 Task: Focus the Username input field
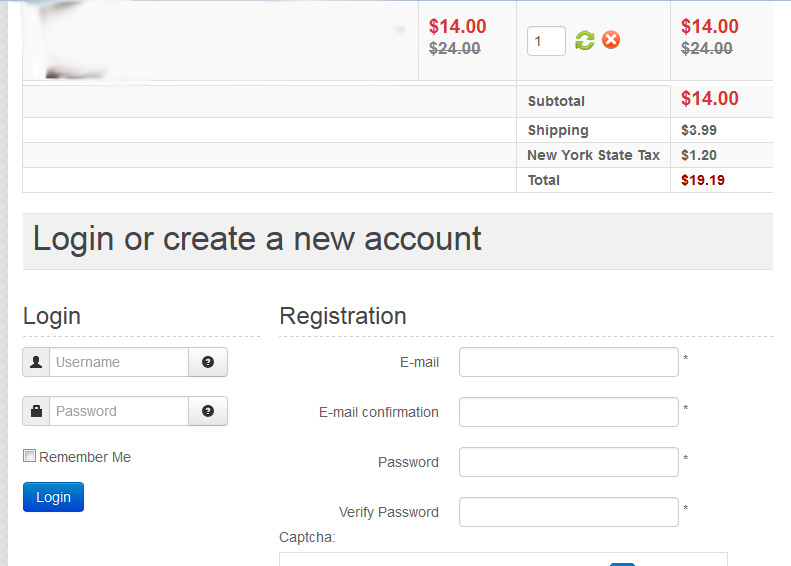(119, 362)
